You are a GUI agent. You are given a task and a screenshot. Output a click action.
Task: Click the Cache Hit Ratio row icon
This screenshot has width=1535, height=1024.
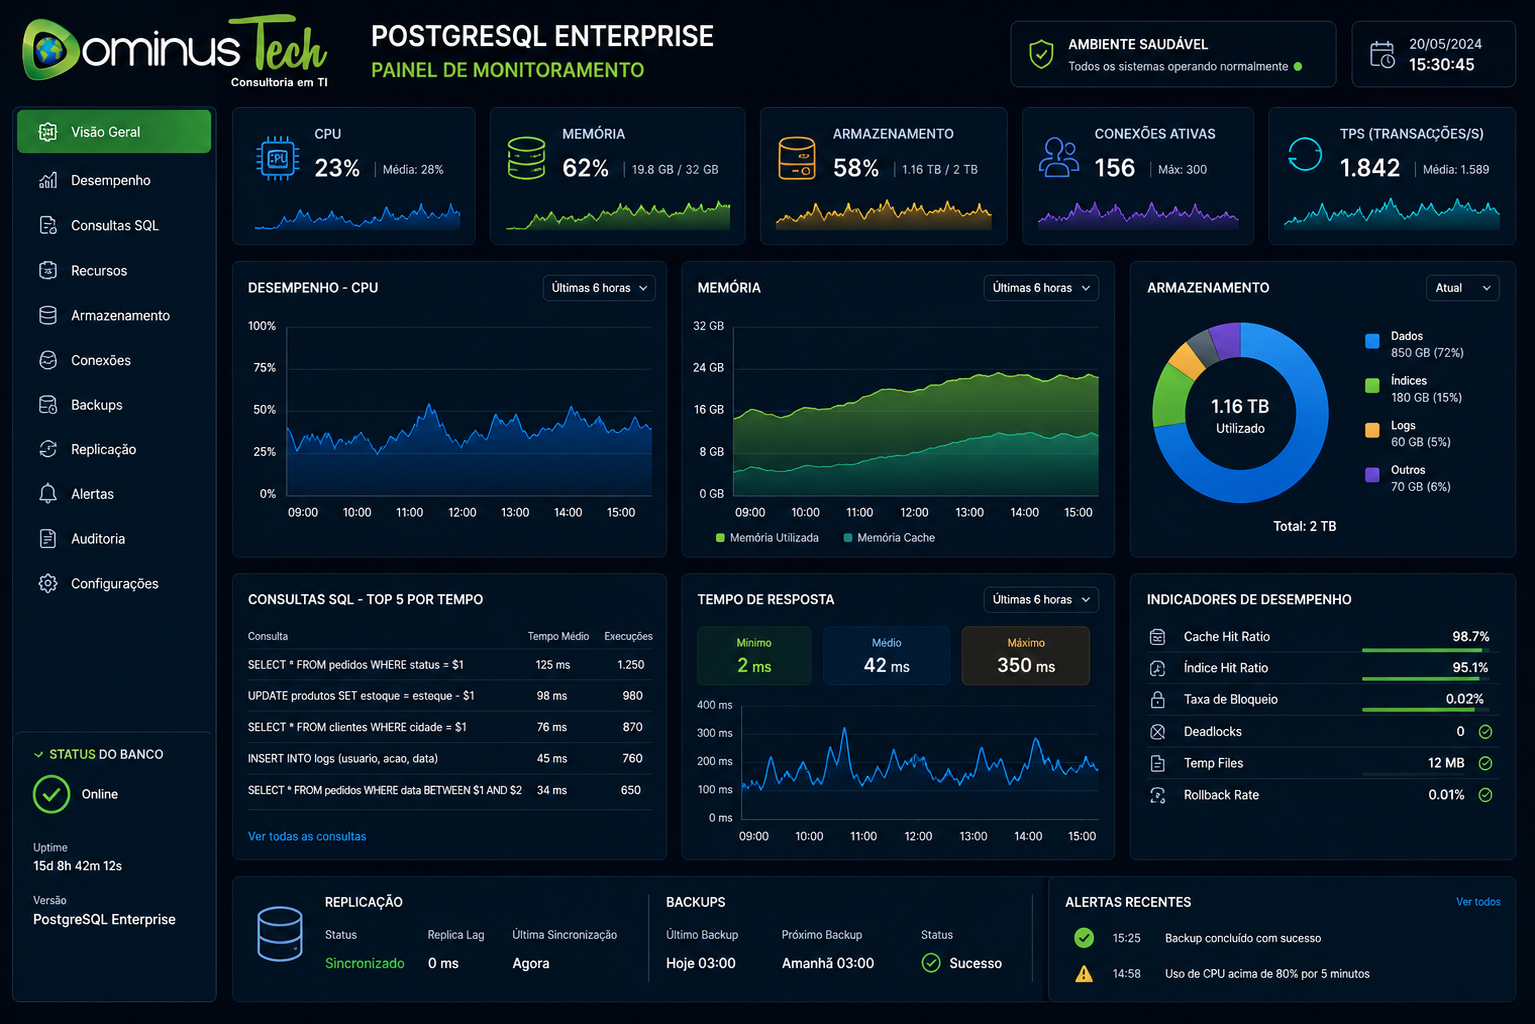pyautogui.click(x=1157, y=637)
